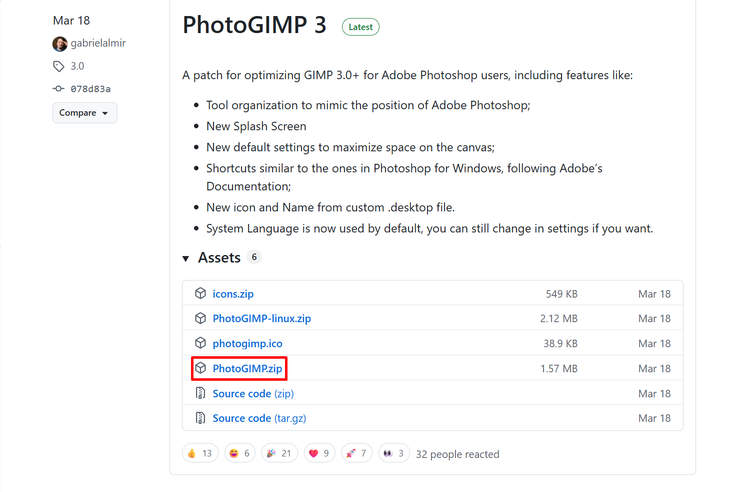
Task: Click the file-zip icon beside Source code (zip)
Action: (200, 394)
